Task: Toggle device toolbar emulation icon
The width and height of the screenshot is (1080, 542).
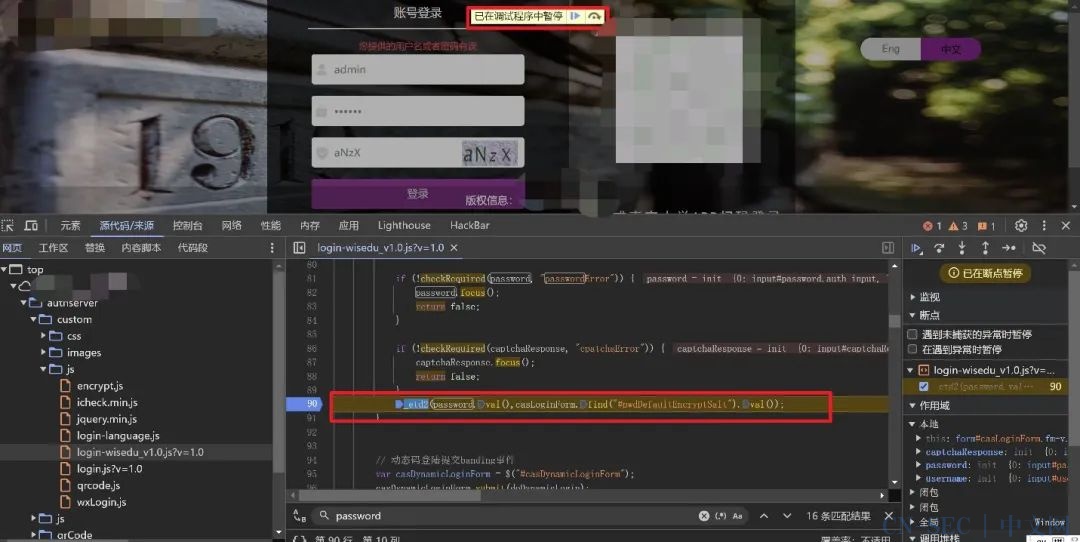Action: [x=31, y=225]
